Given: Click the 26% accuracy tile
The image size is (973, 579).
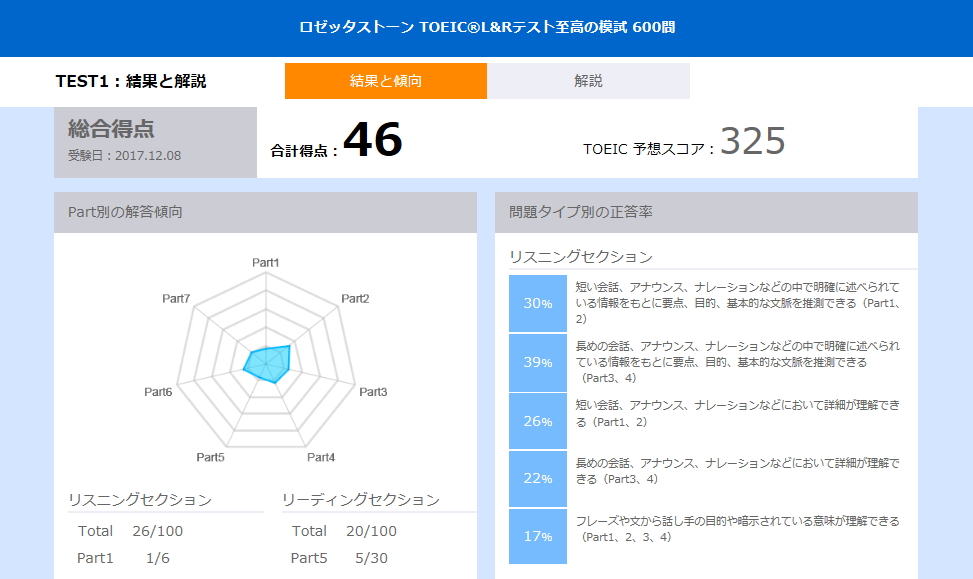Looking at the screenshot, I should (538, 421).
